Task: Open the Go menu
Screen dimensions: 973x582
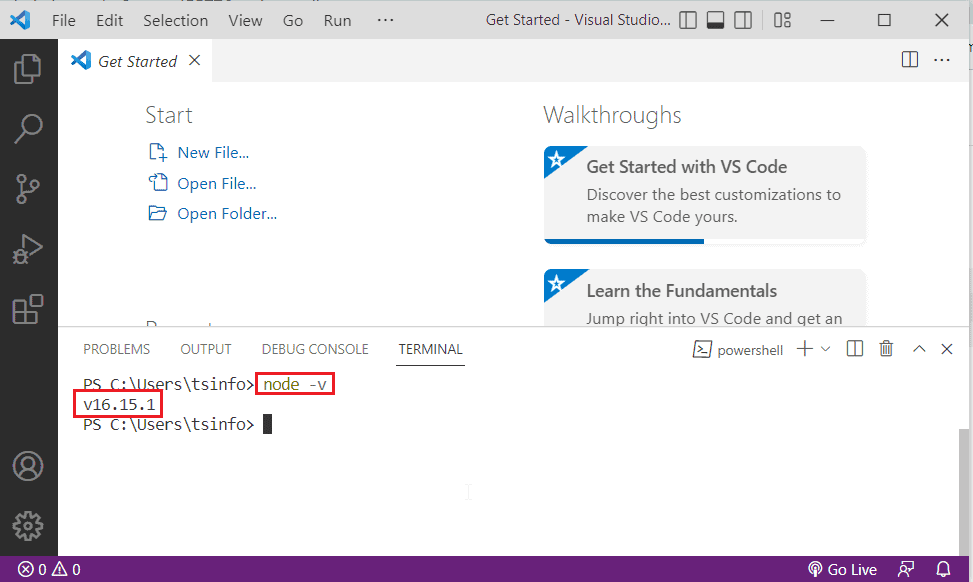Action: point(293,20)
